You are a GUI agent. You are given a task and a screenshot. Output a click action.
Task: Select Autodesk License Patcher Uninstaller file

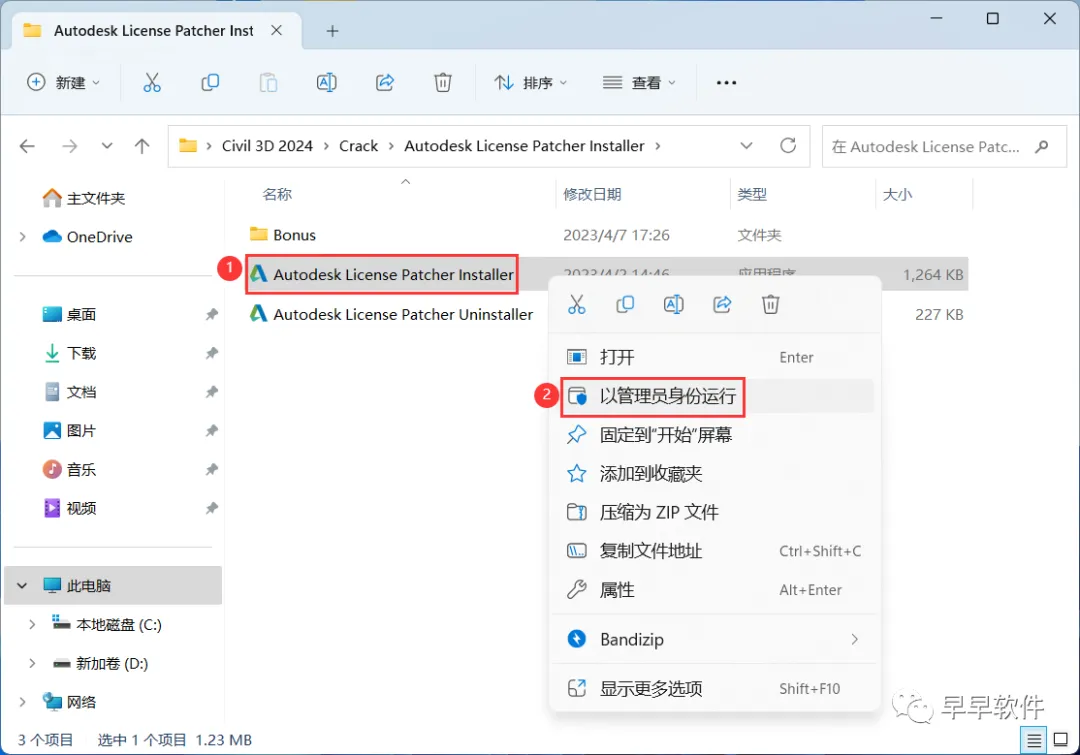[x=403, y=315]
